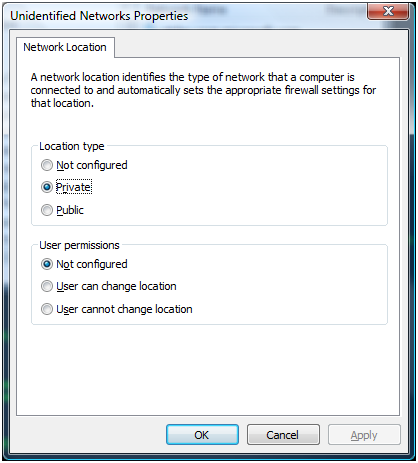Confirm settings with the OK button

pyautogui.click(x=202, y=435)
